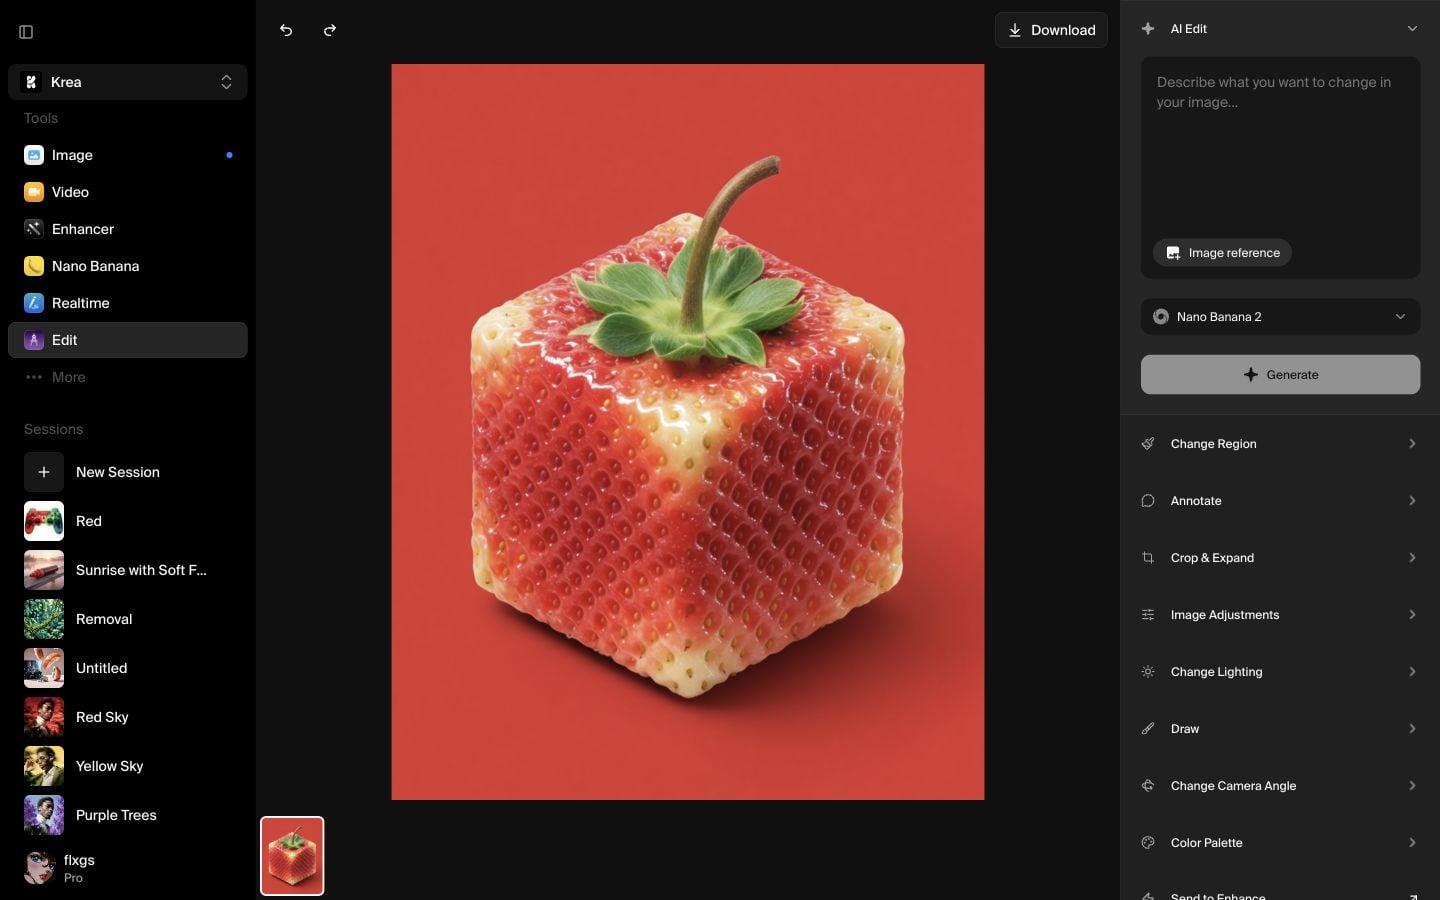Click the Change Region brush icon
This screenshot has height=900, width=1440.
pos(1148,444)
